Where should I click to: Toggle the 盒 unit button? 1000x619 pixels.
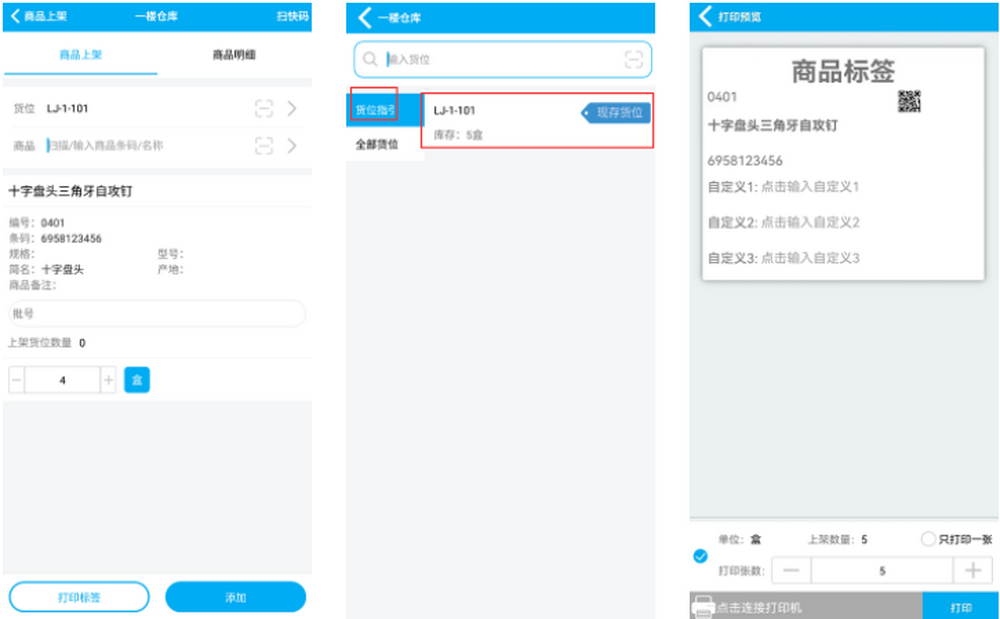[137, 380]
